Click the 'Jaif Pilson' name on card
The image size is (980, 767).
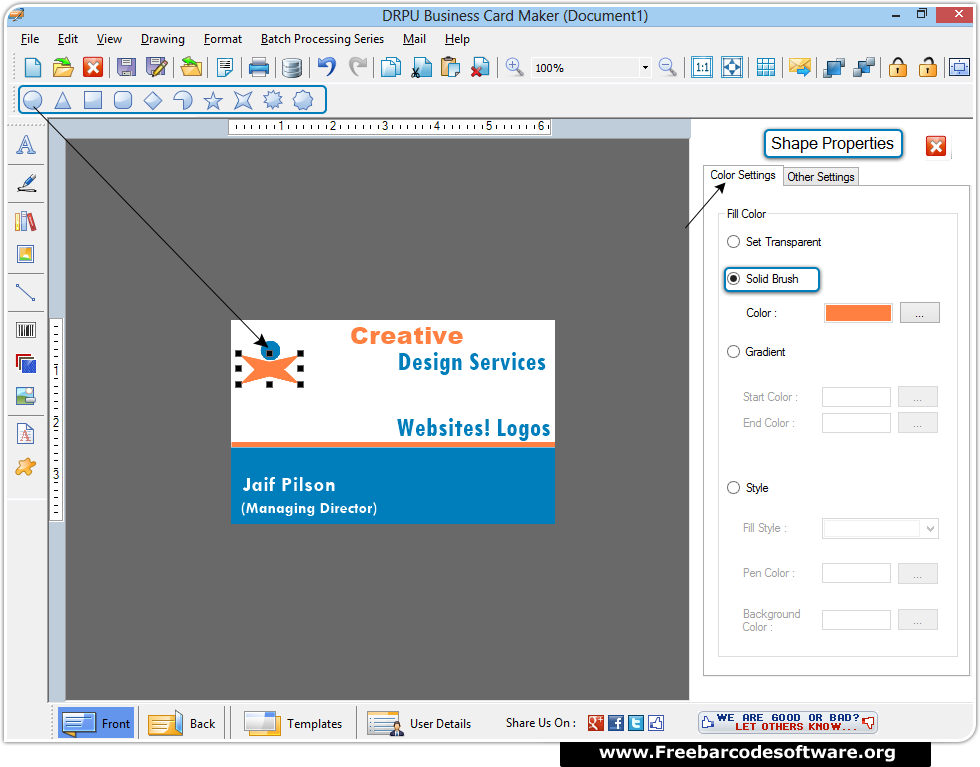tap(289, 485)
